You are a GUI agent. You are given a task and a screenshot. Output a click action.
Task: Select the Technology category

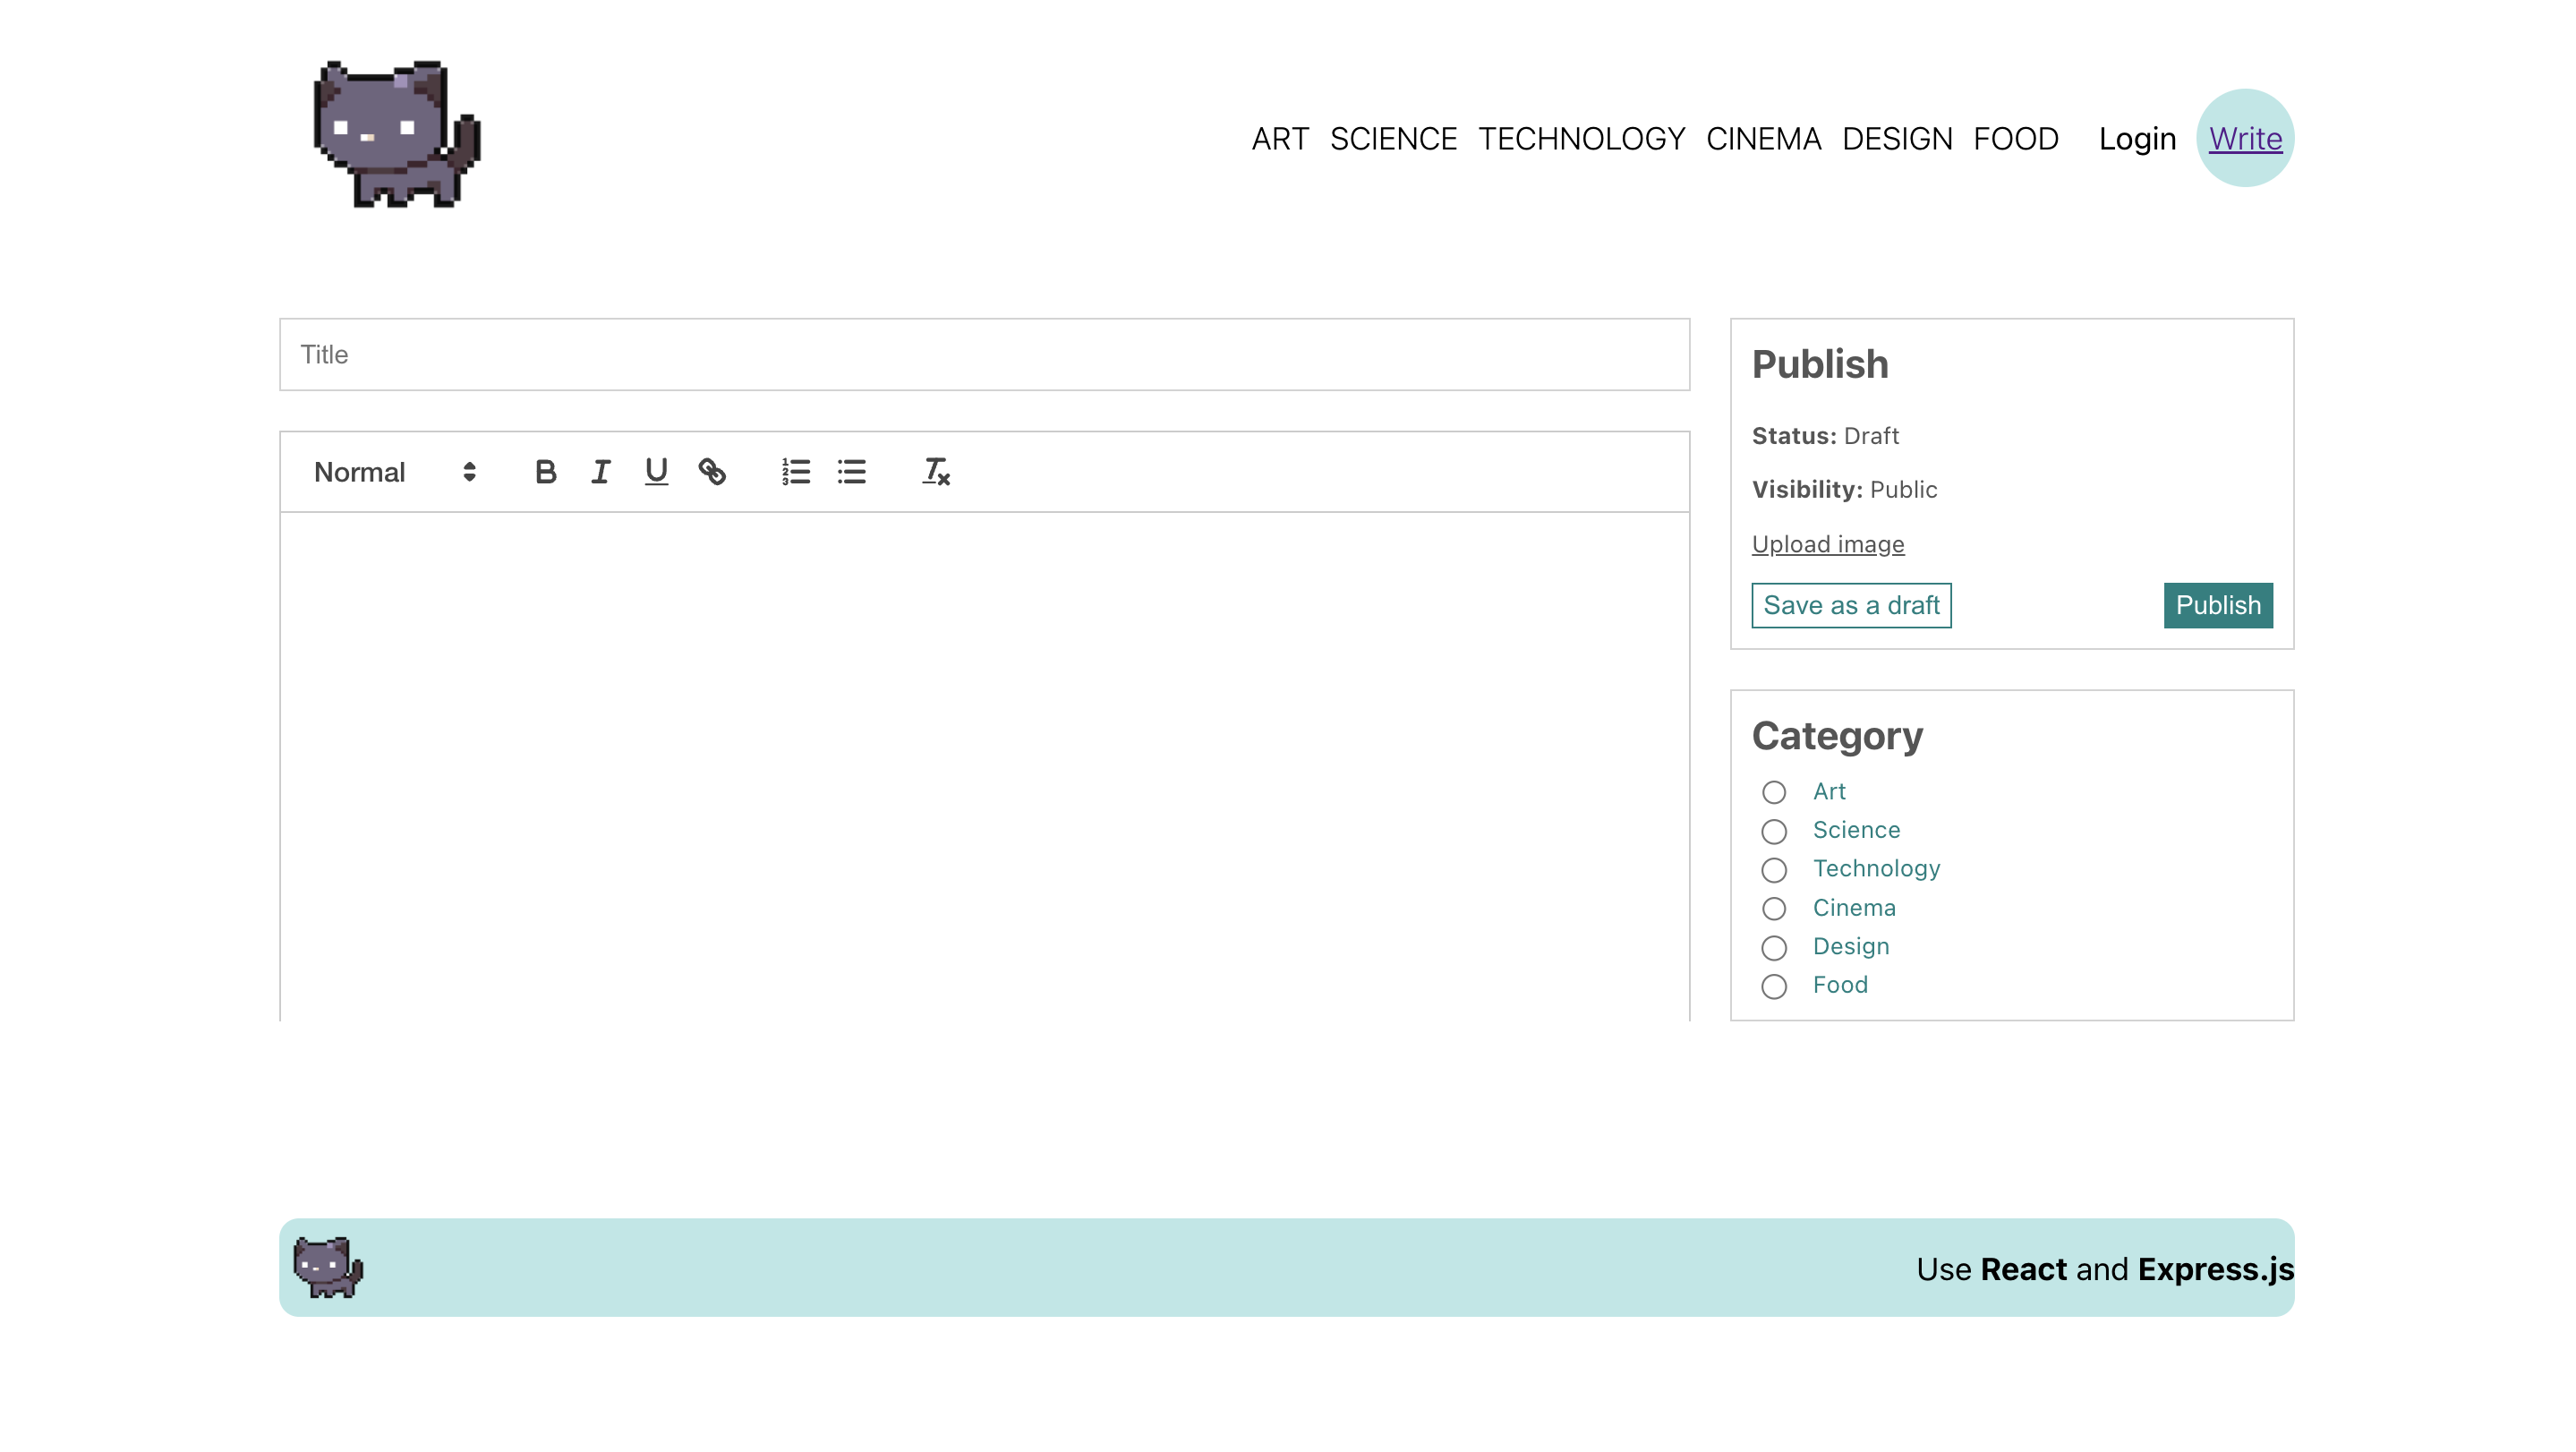coord(1775,870)
